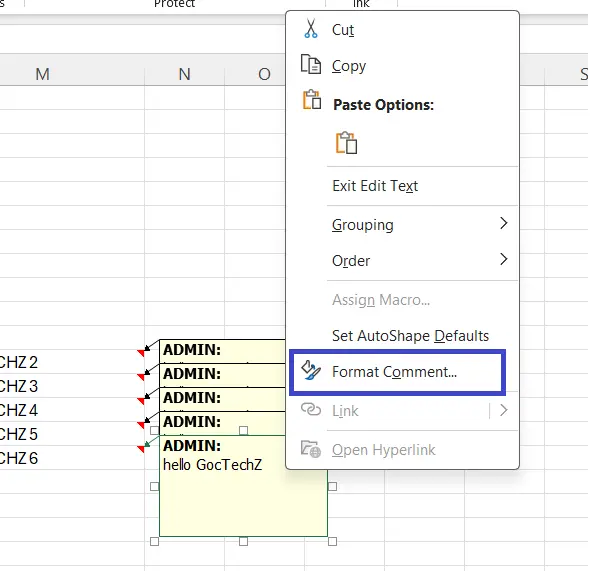The width and height of the screenshot is (590, 571).
Task: Click the Paste Options clipboard icon
Action: coord(312,100)
